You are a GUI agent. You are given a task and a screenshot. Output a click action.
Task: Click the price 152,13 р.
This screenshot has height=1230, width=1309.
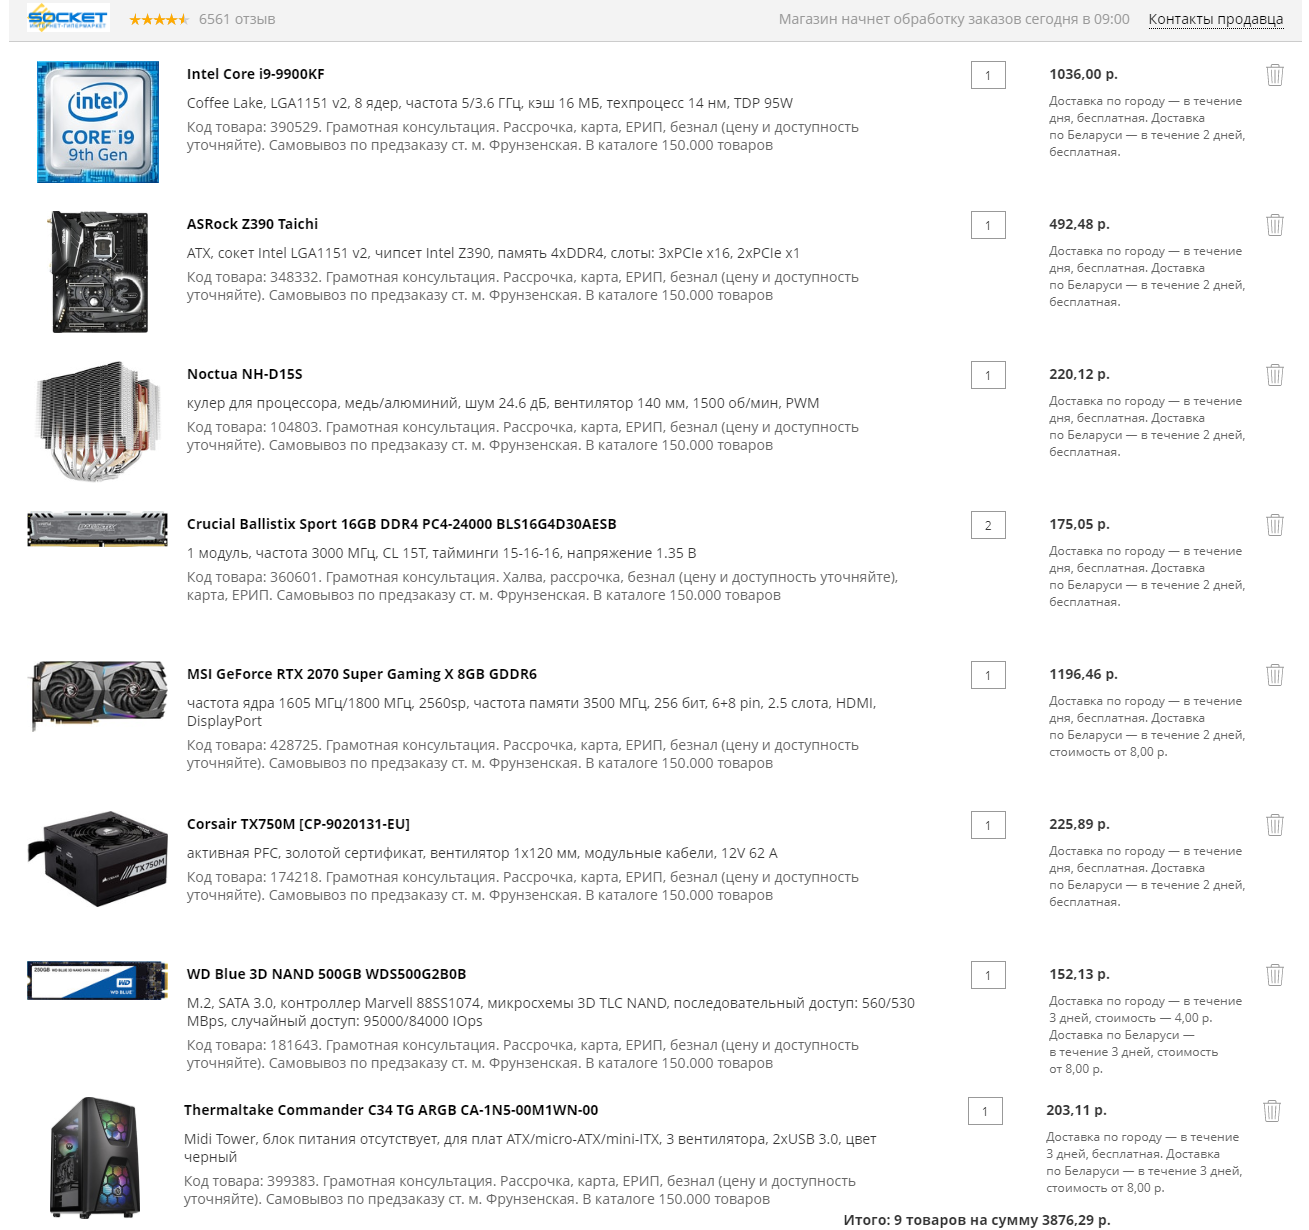[1079, 974]
